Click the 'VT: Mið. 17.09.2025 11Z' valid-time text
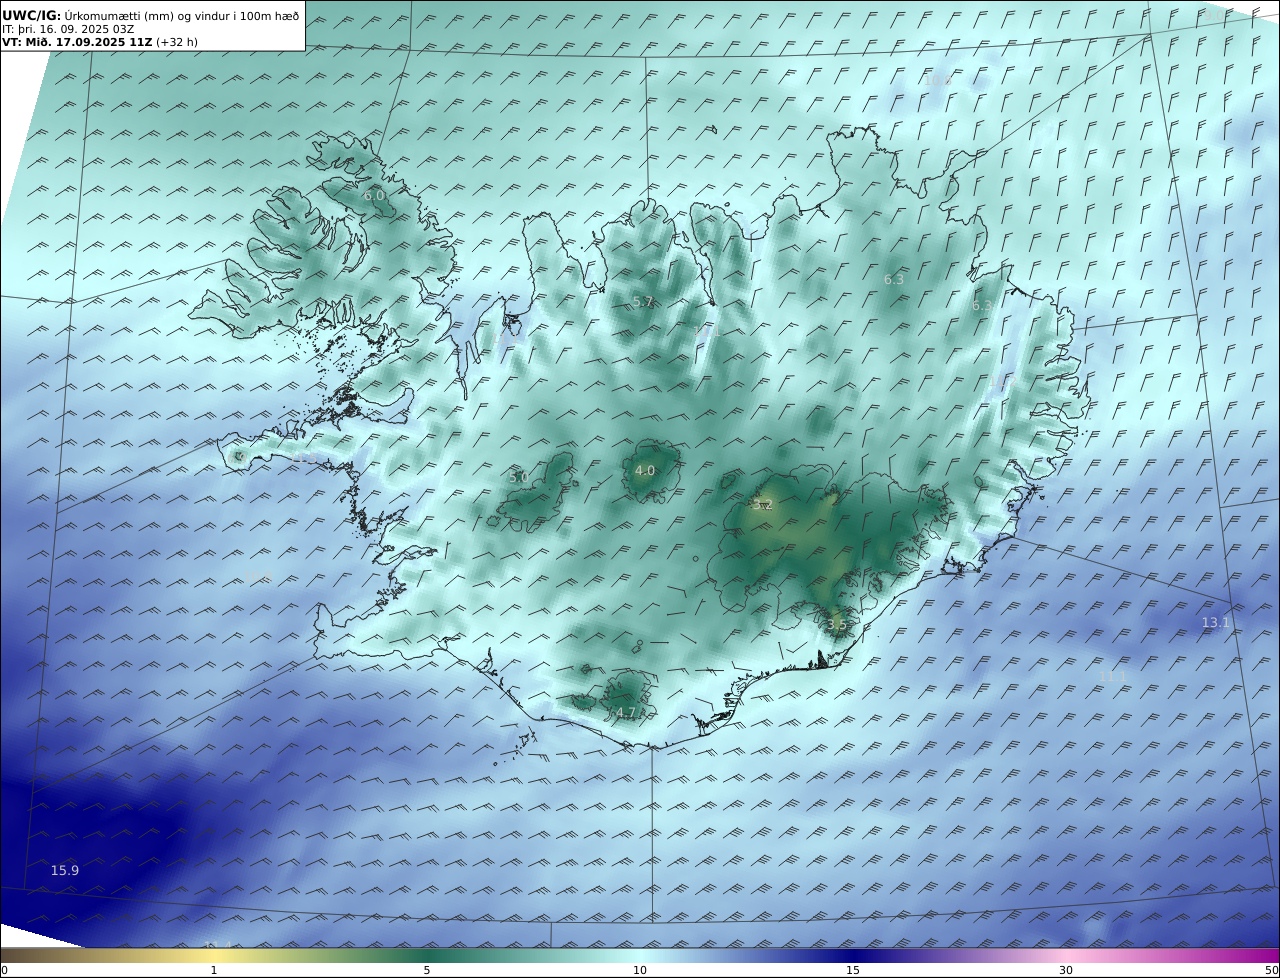This screenshot has height=978, width=1280. tap(77, 42)
